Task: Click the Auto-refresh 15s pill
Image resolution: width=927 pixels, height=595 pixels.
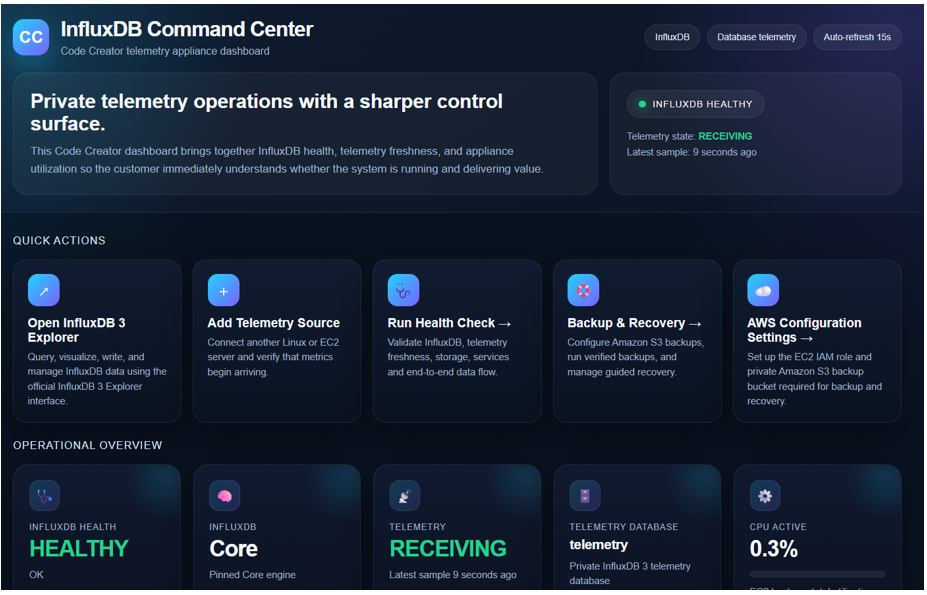Action: [x=857, y=37]
